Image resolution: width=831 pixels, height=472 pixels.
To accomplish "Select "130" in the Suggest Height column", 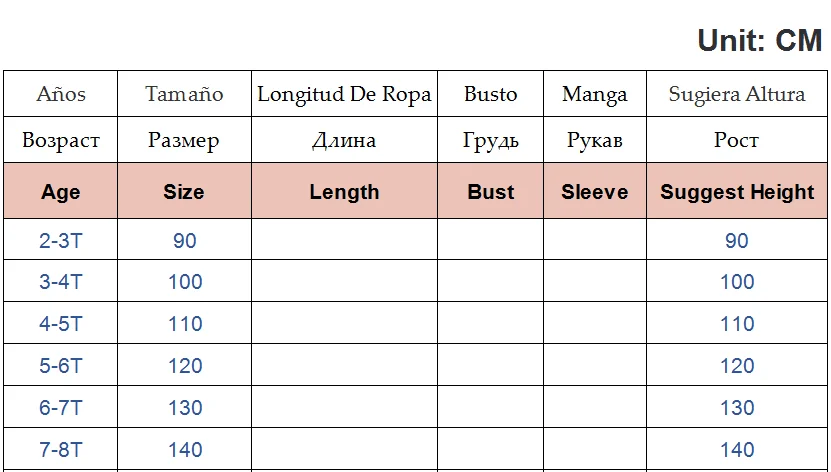I will coord(737,408).
